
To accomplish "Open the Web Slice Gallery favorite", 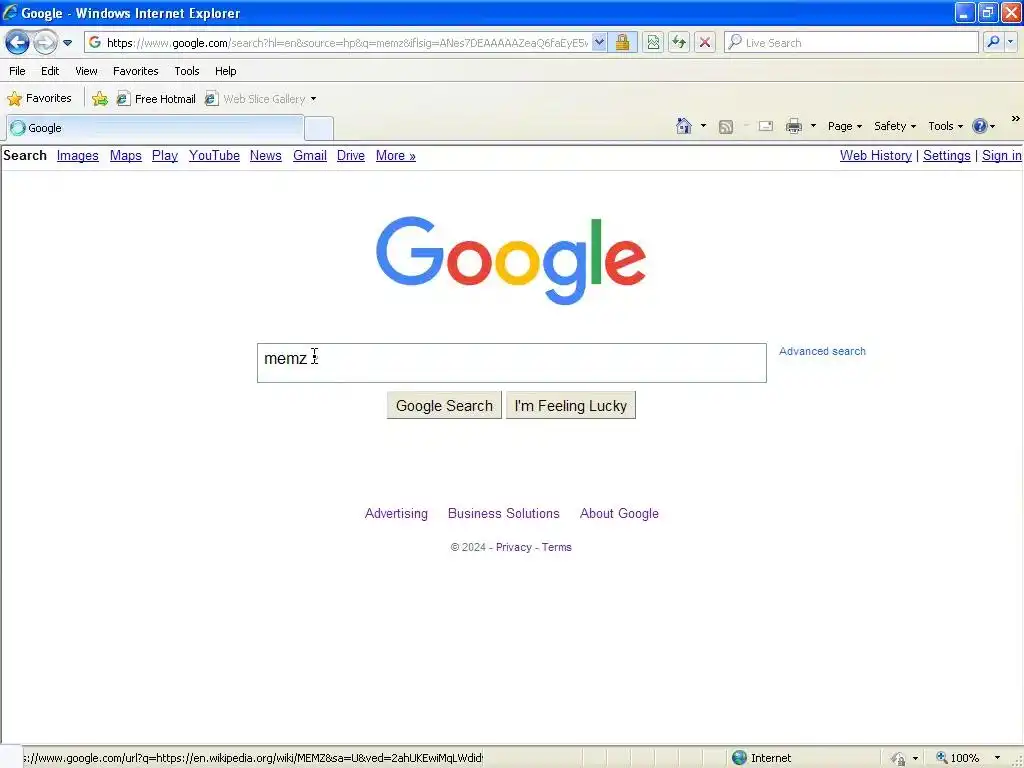I will (x=255, y=99).
